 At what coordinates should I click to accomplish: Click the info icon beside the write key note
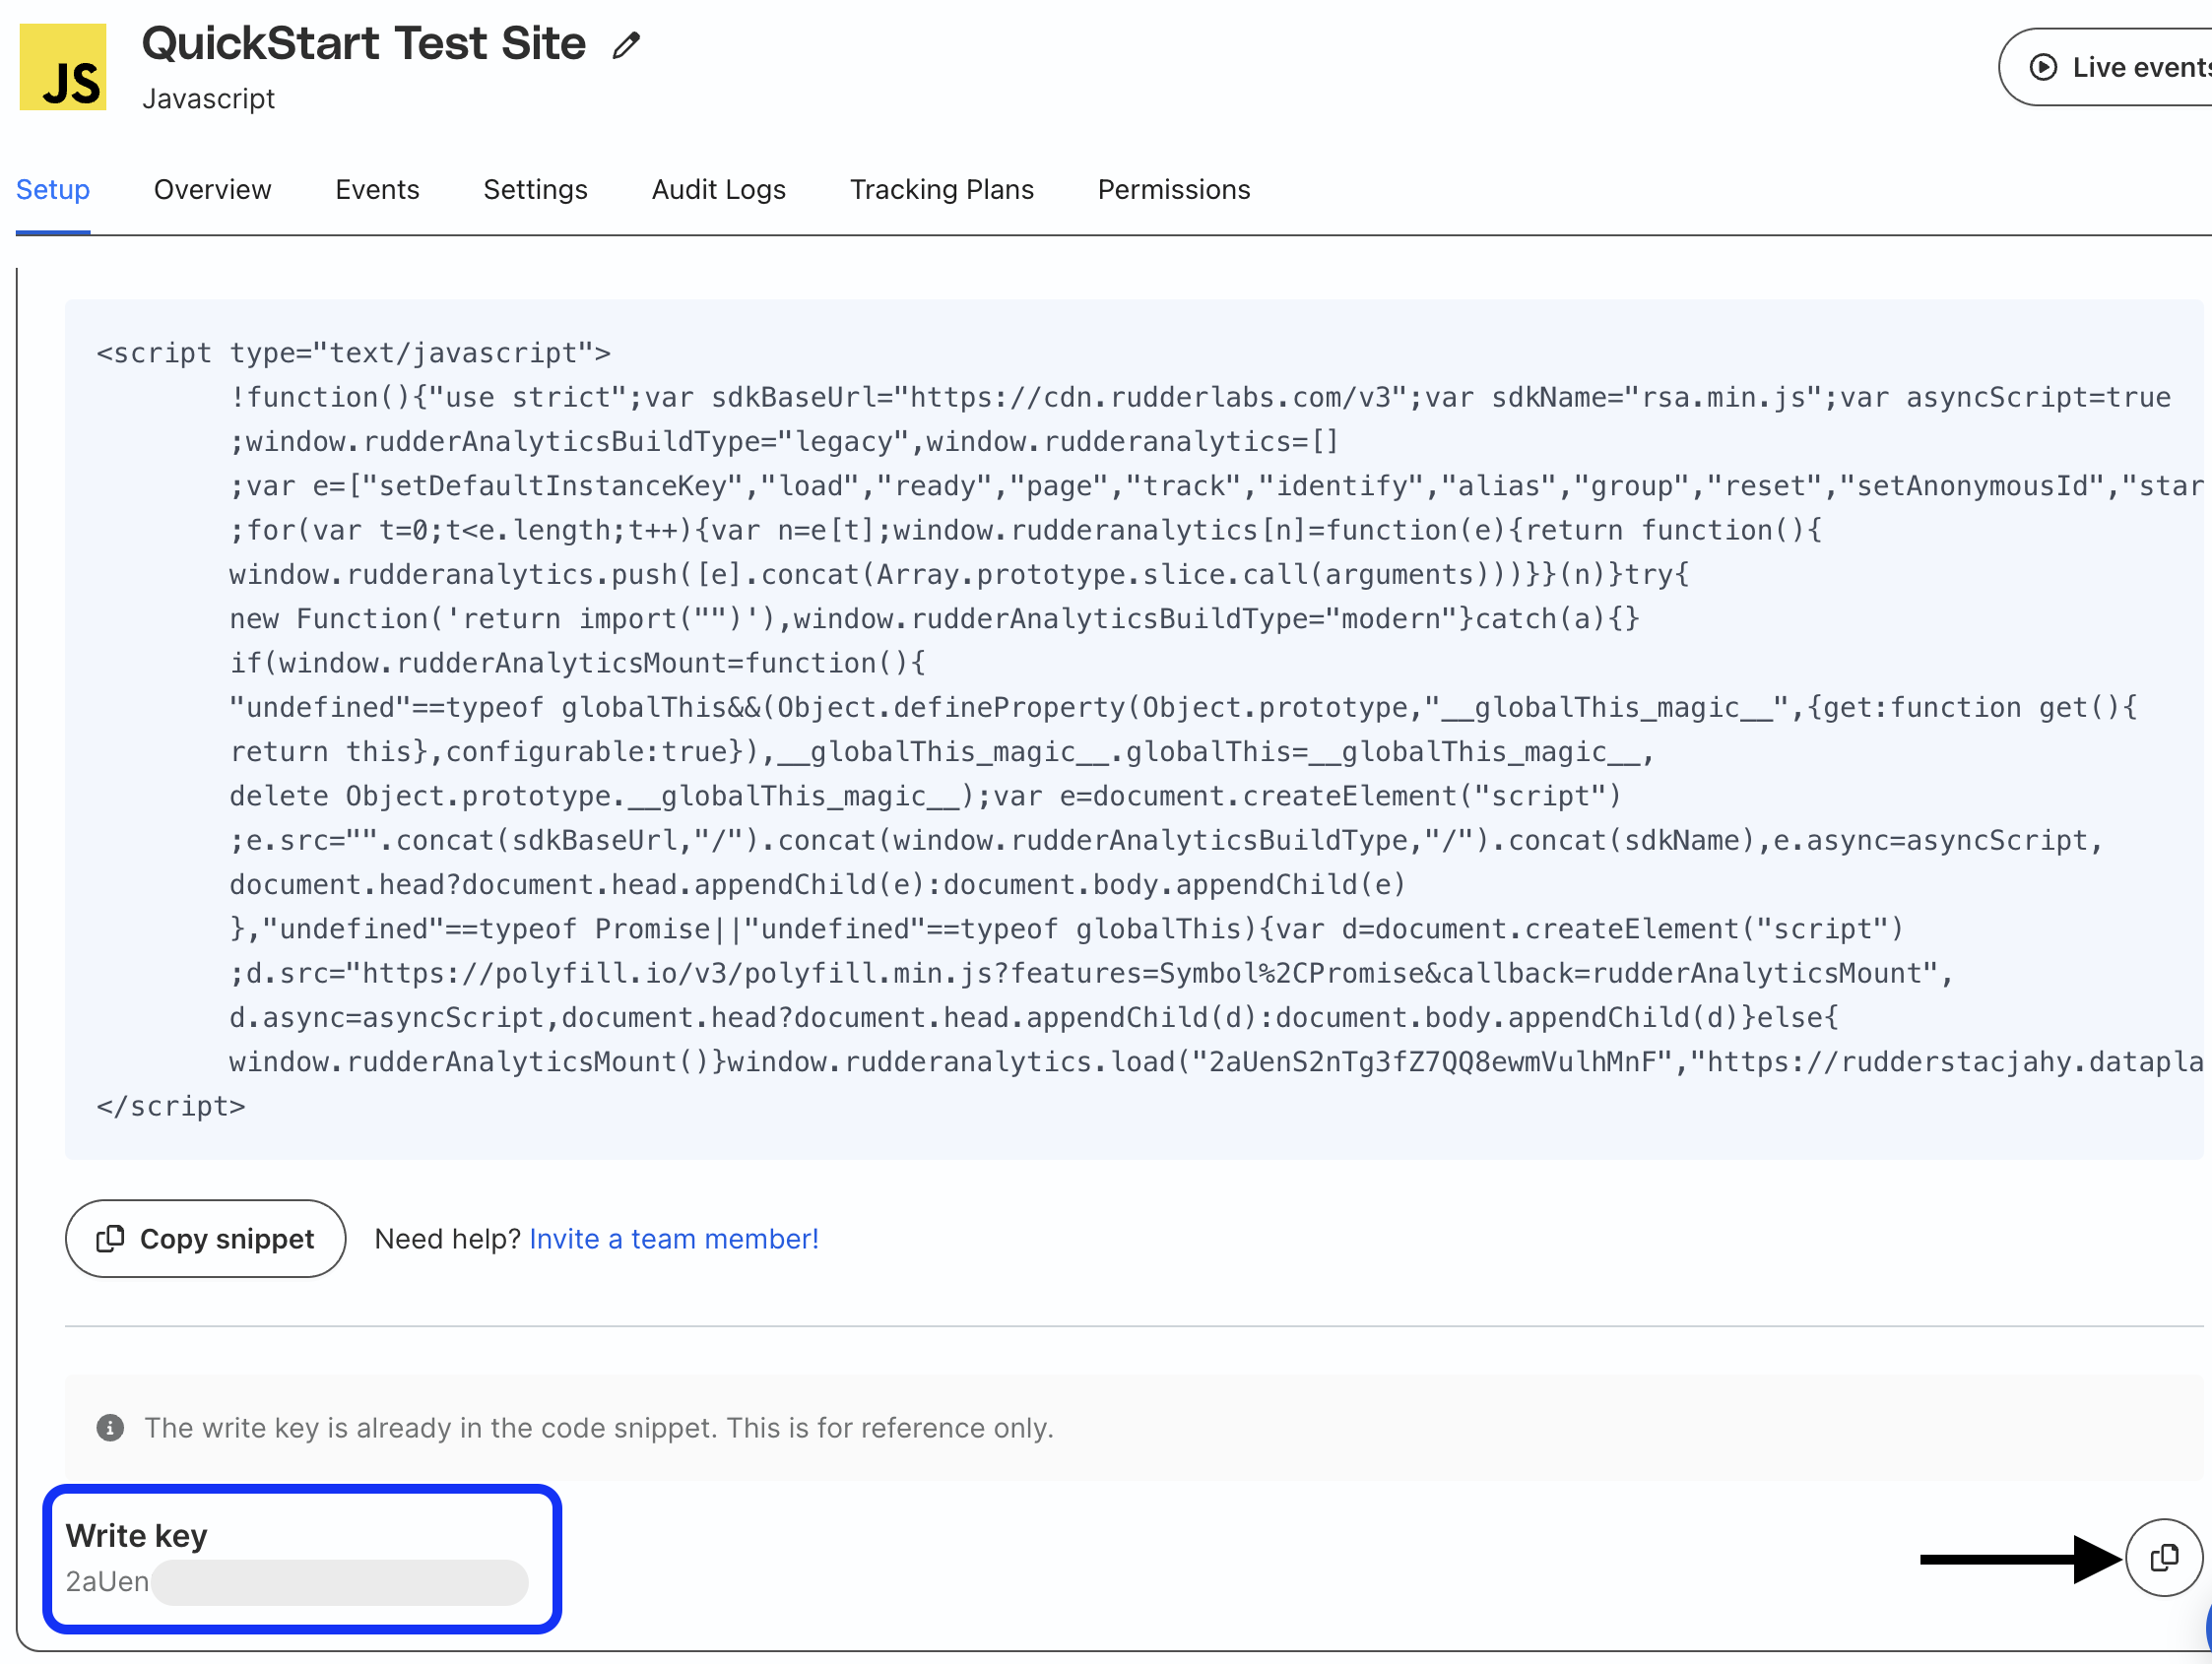click(x=110, y=1427)
